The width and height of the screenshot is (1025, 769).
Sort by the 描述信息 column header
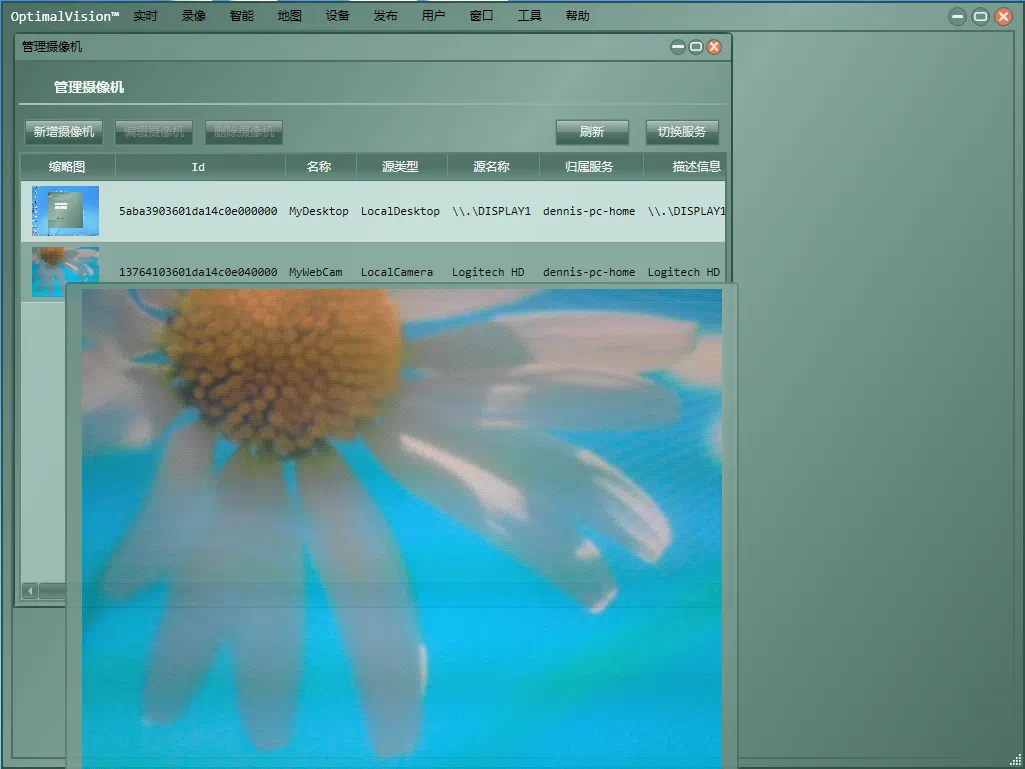point(685,167)
